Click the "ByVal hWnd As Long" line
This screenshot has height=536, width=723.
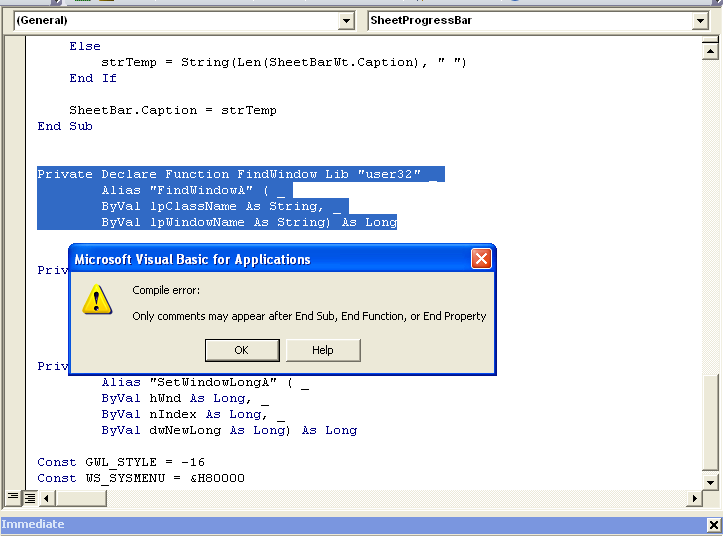coord(185,399)
